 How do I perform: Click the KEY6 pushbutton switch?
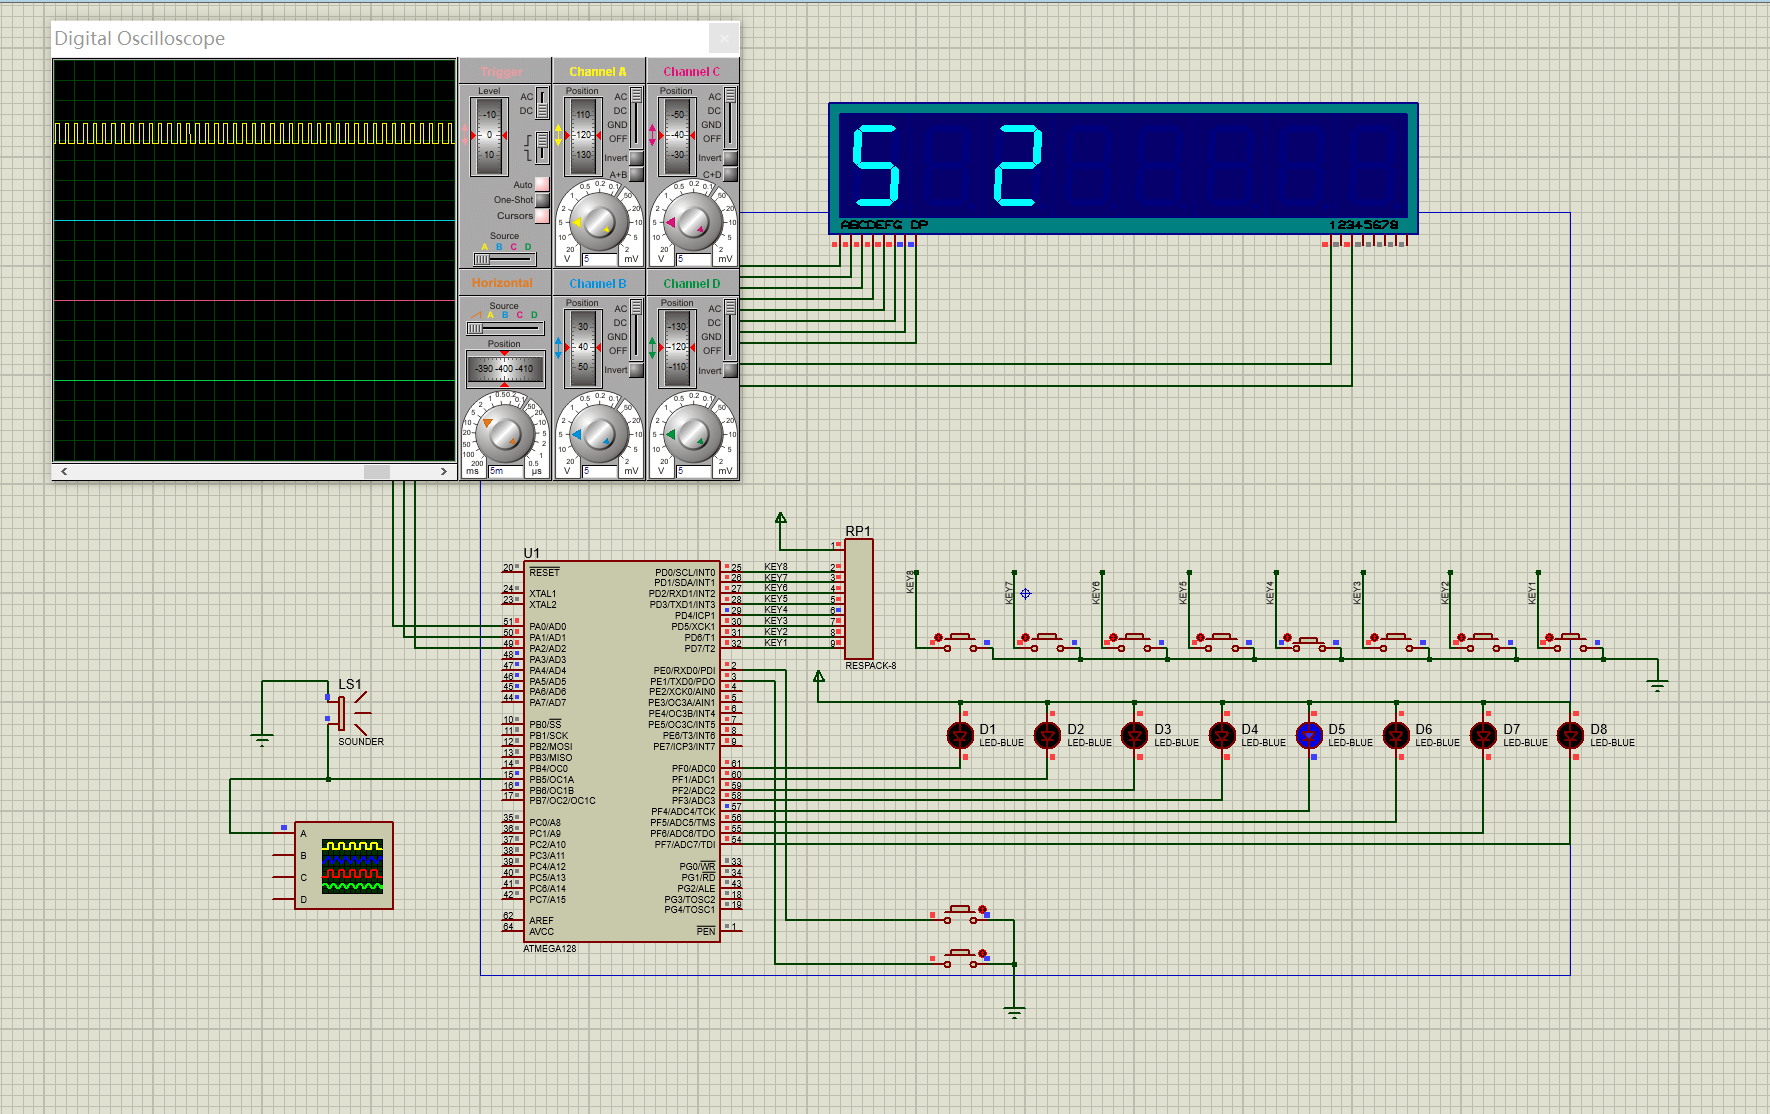tap(1134, 640)
